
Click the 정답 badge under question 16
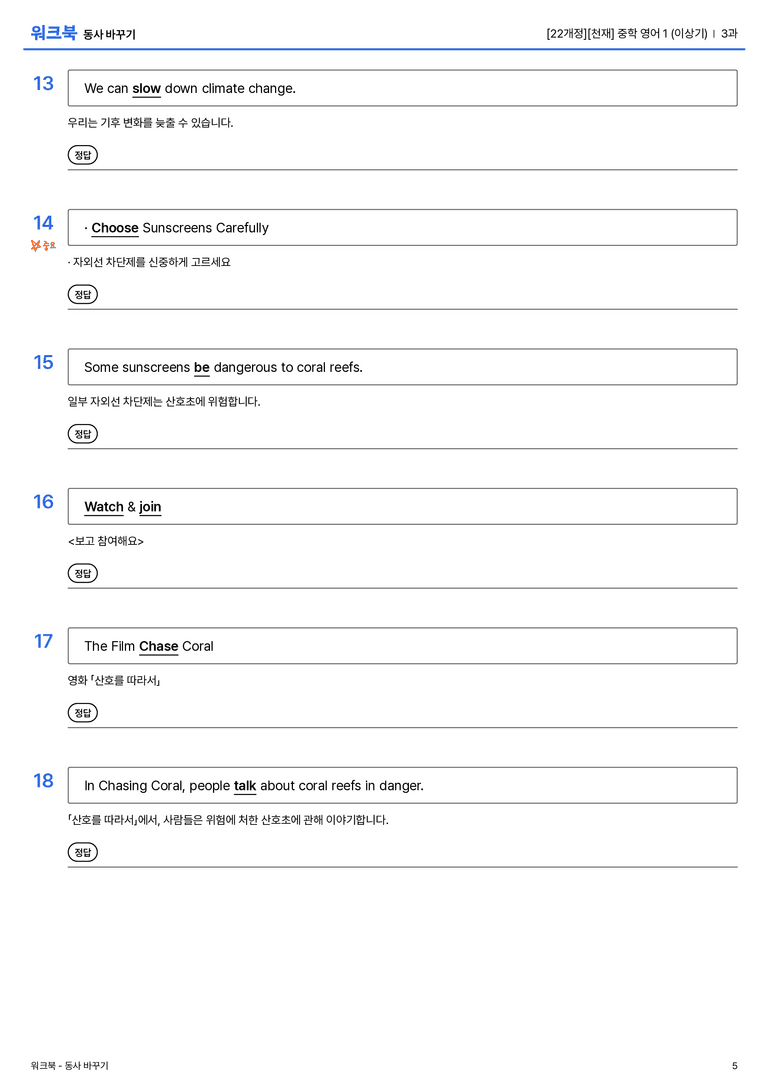coord(82,573)
